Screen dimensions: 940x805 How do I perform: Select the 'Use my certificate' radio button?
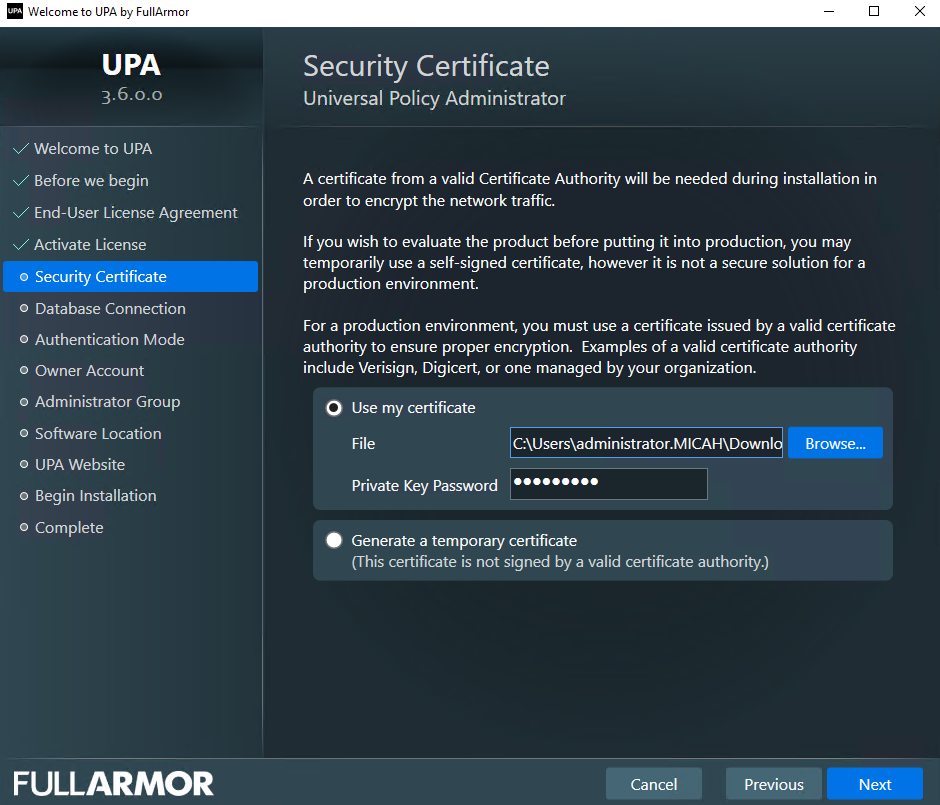(334, 408)
